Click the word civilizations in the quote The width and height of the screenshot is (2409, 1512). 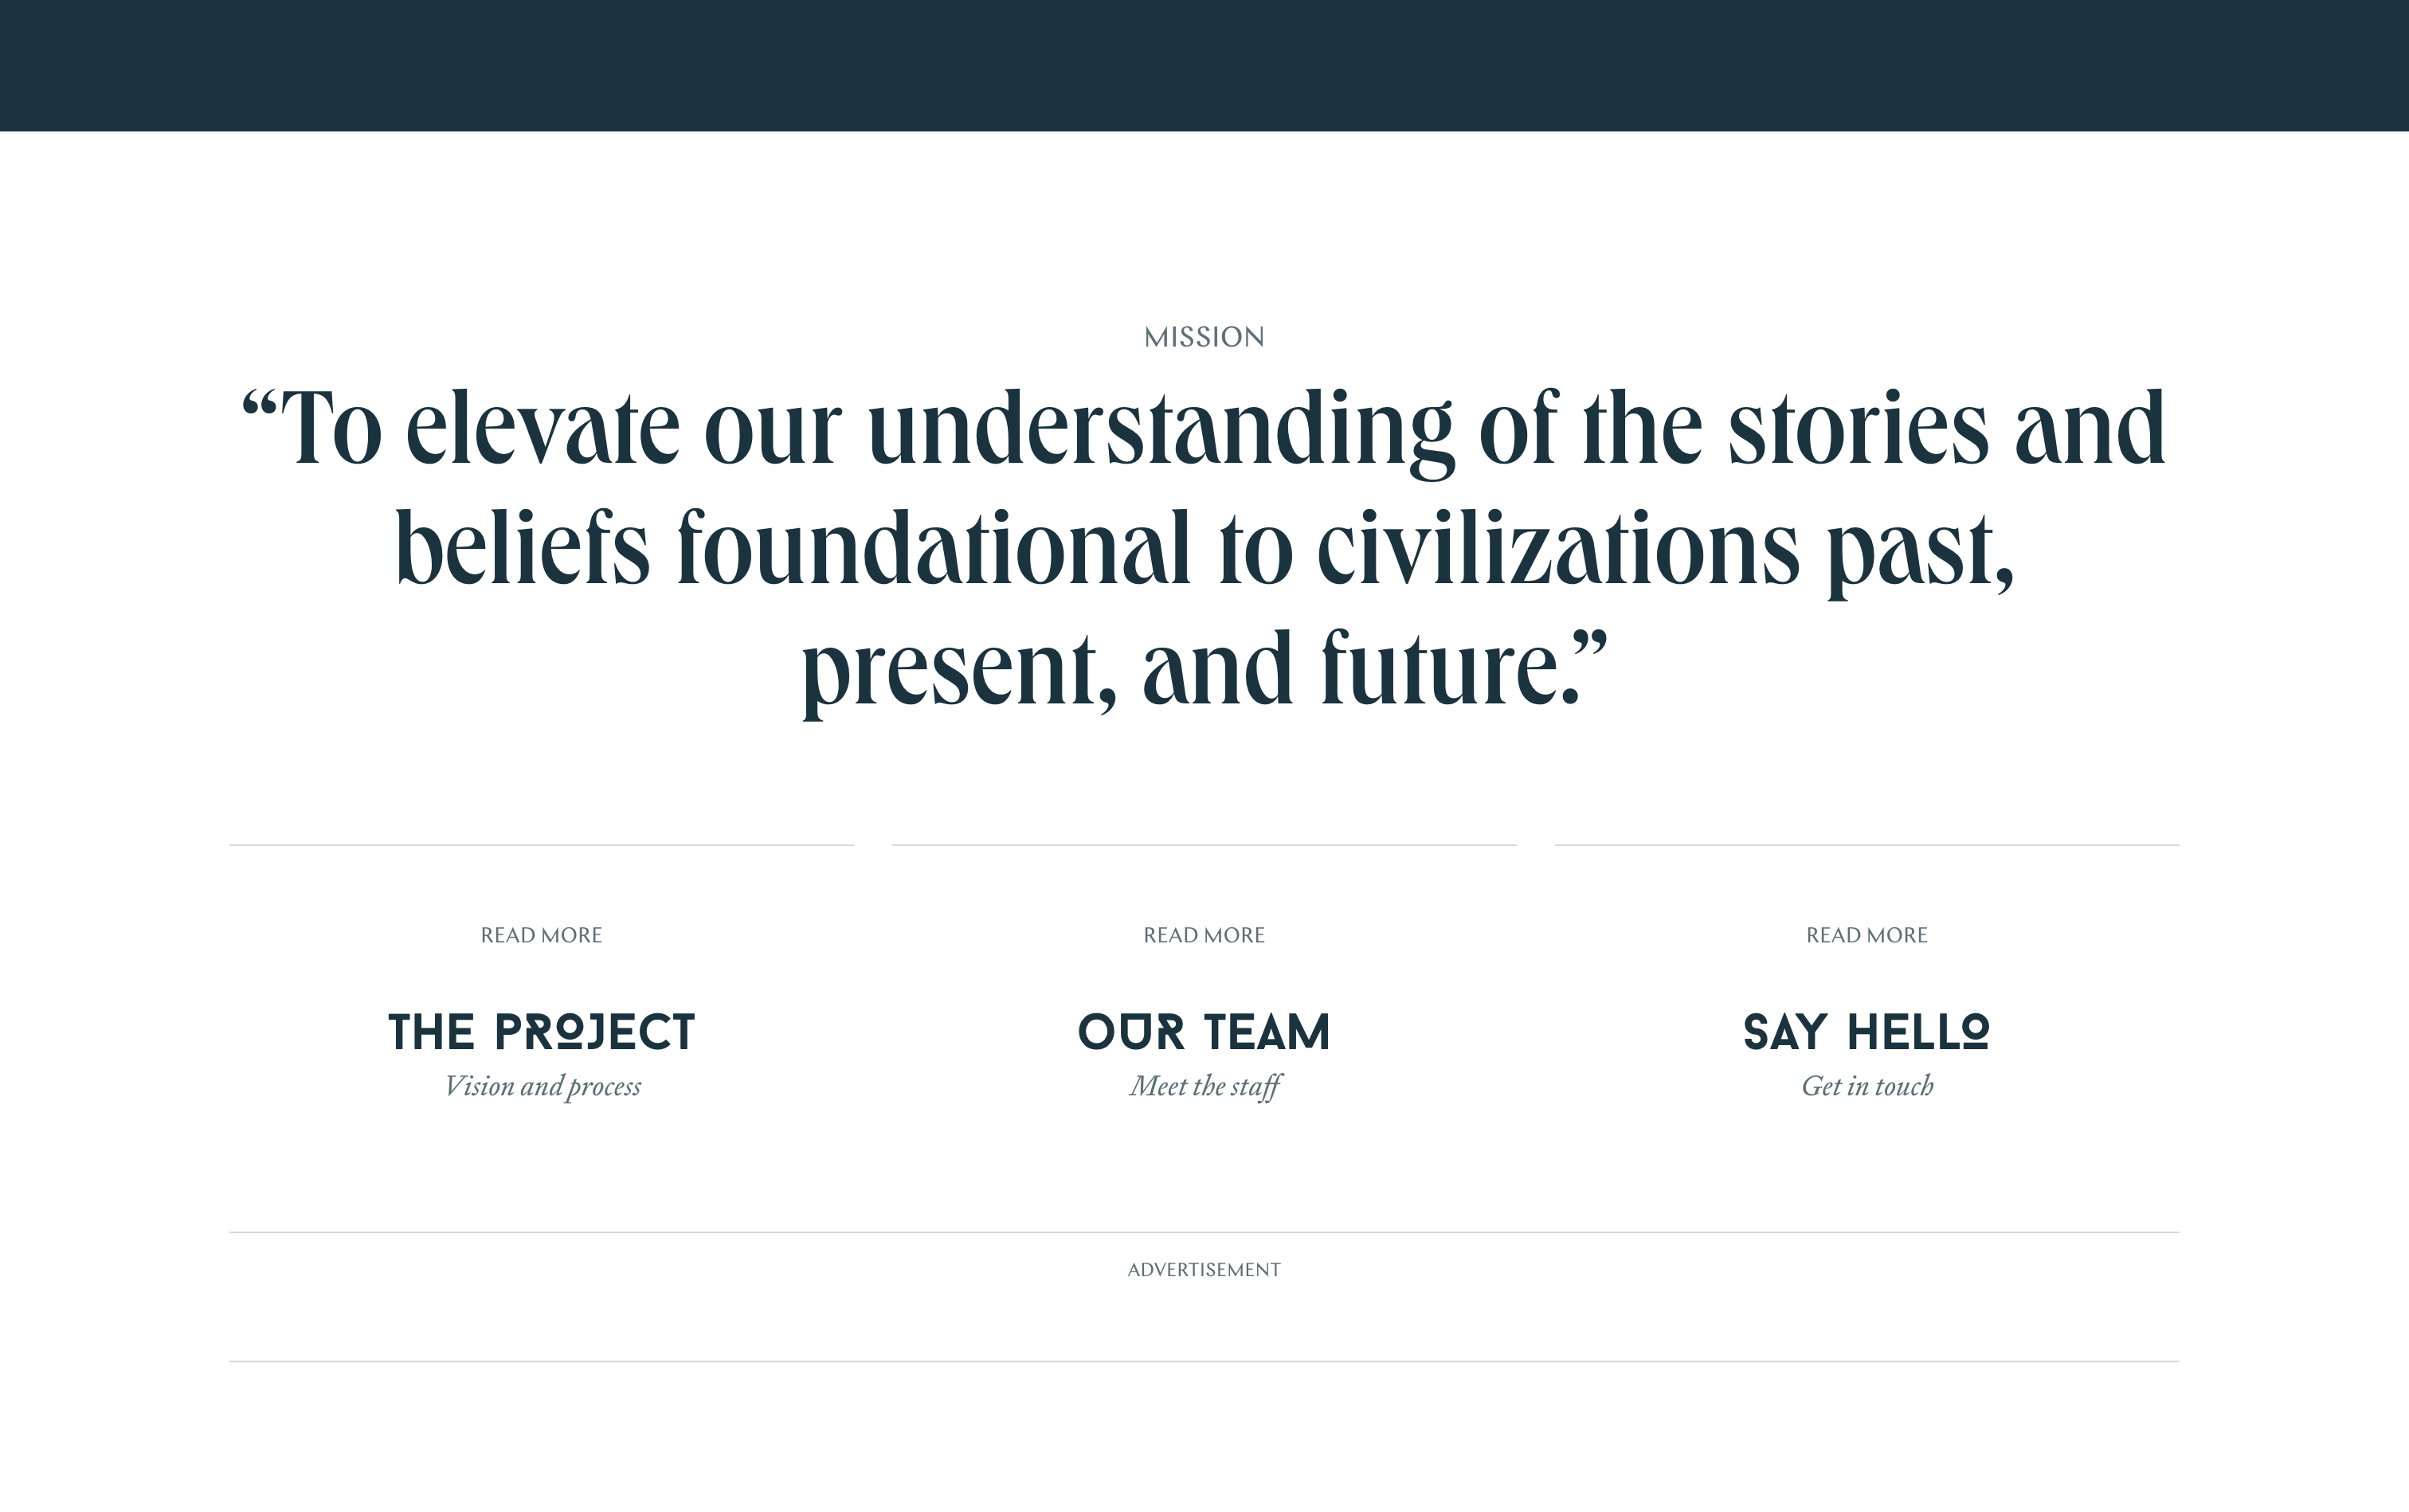pyautogui.click(x=1558, y=548)
